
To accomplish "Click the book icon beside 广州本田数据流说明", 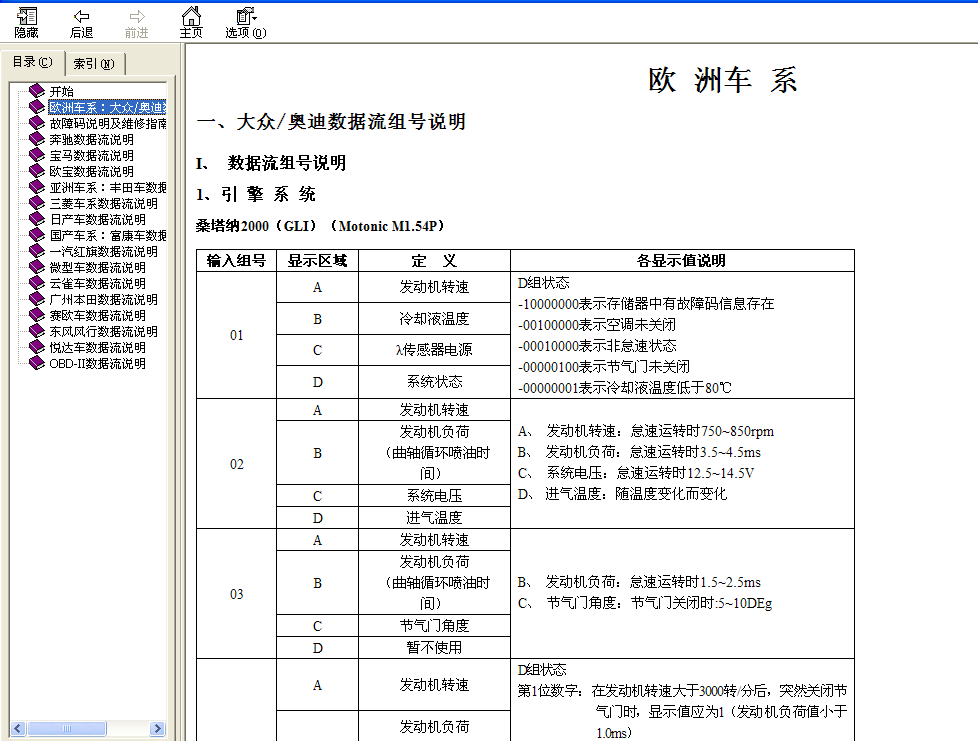I will coord(37,299).
